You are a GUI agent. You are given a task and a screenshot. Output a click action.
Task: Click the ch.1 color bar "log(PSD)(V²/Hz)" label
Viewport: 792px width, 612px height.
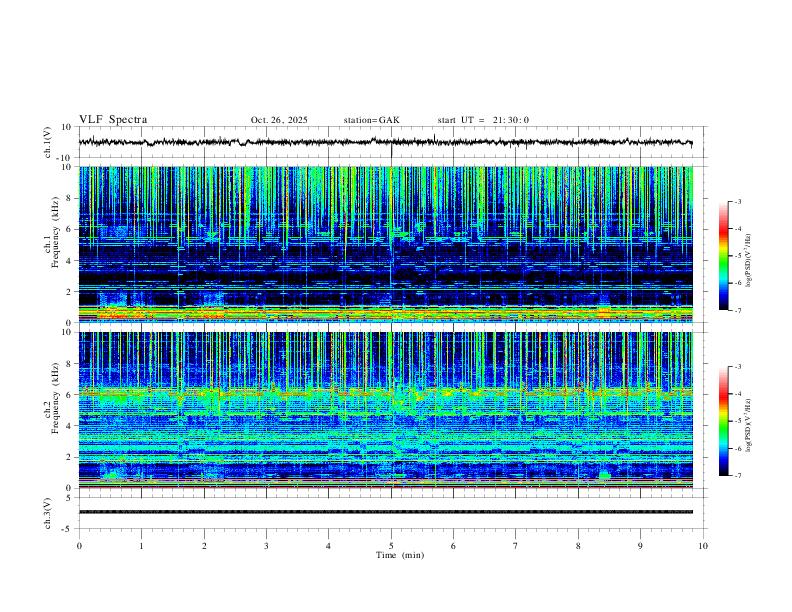click(x=750, y=260)
